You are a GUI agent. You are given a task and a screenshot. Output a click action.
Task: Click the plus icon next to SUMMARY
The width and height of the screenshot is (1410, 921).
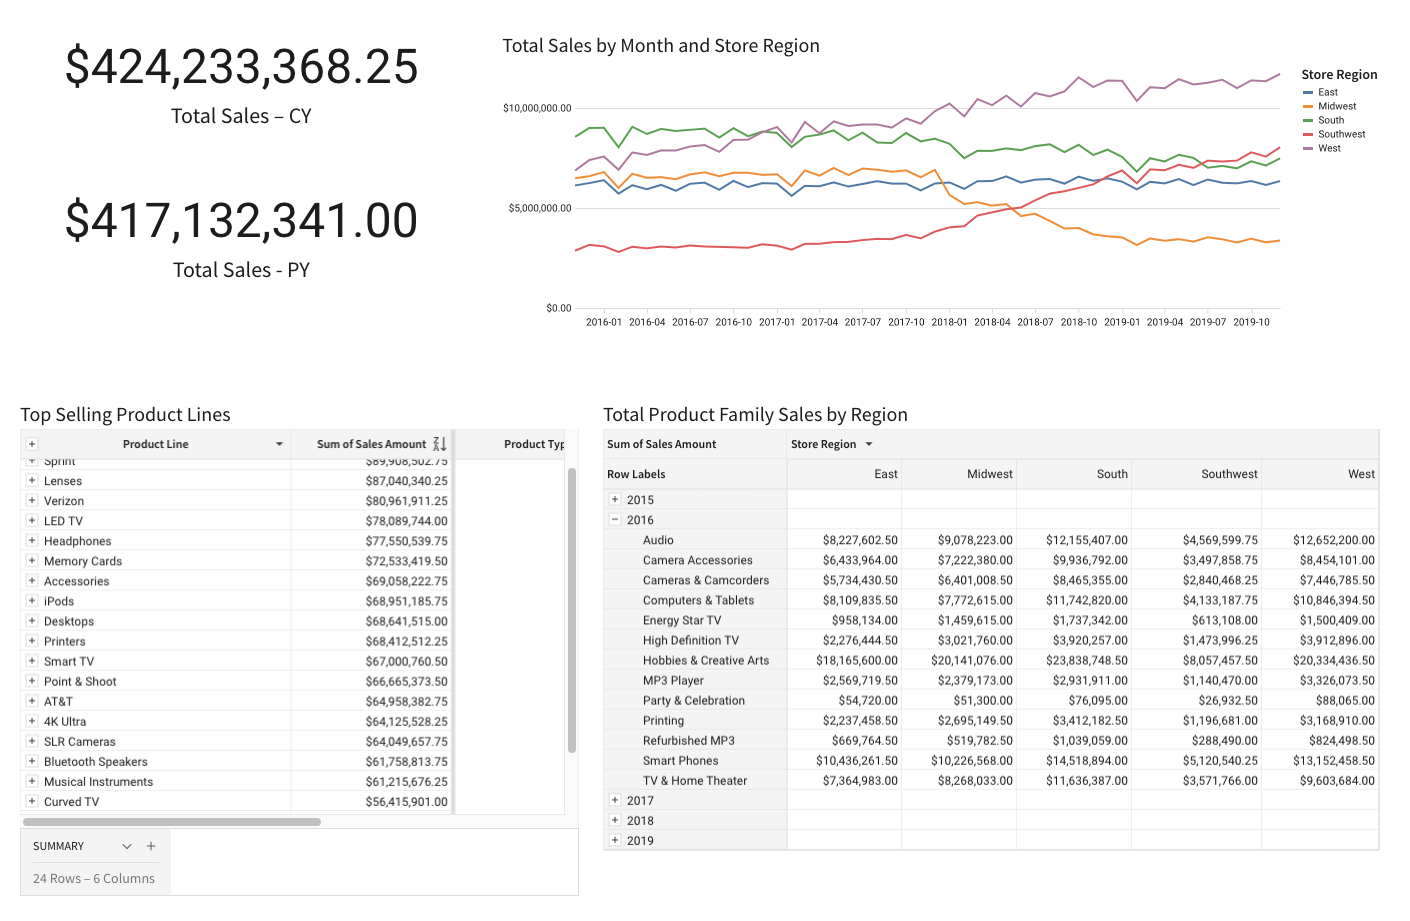(151, 846)
